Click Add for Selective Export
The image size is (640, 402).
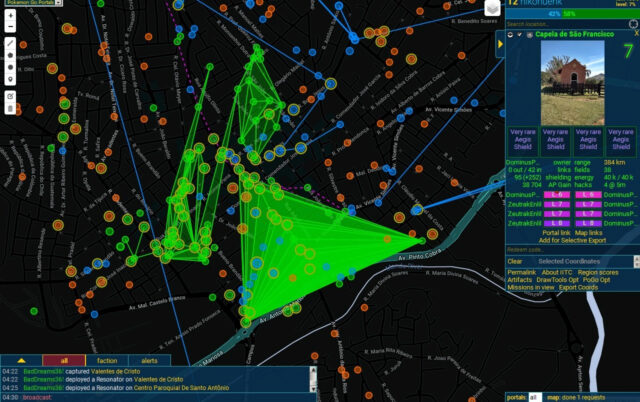tap(572, 240)
